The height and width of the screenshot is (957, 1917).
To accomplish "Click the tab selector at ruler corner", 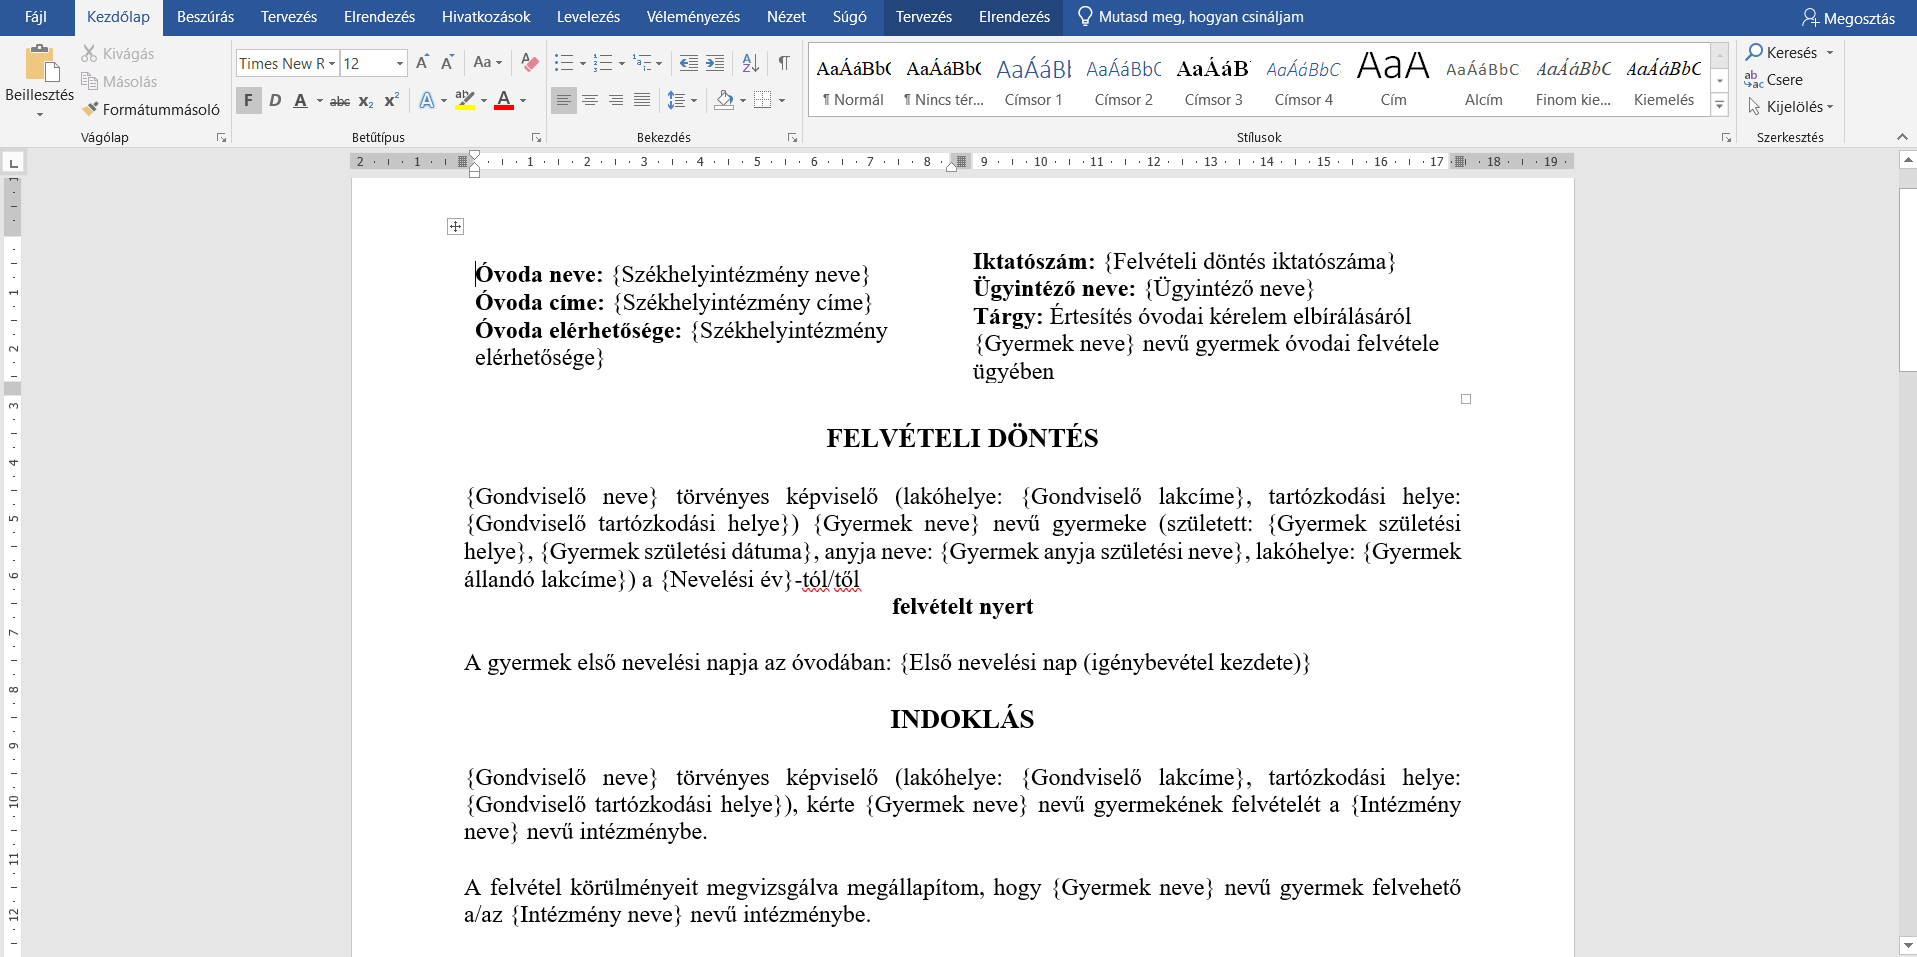I will pos(13,163).
